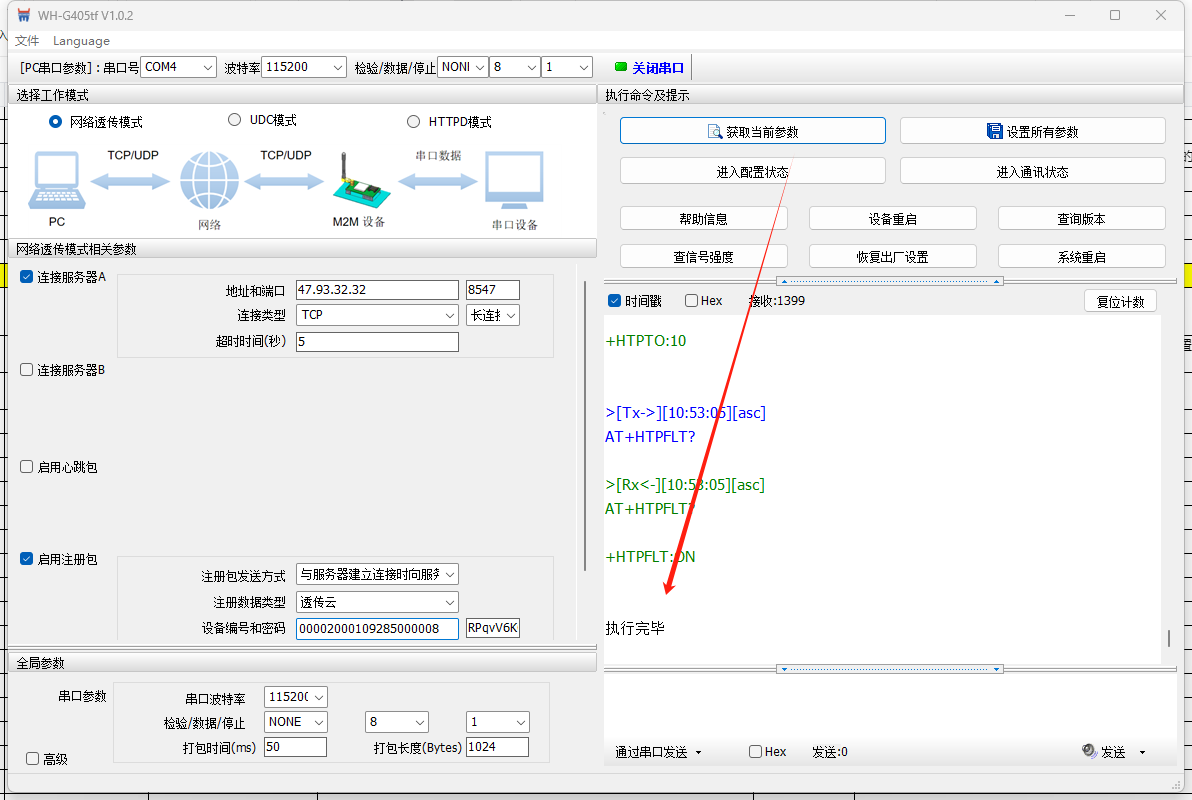Image resolution: width=1192 pixels, height=800 pixels.
Task: Open the 文件 menu
Action: click(27, 41)
